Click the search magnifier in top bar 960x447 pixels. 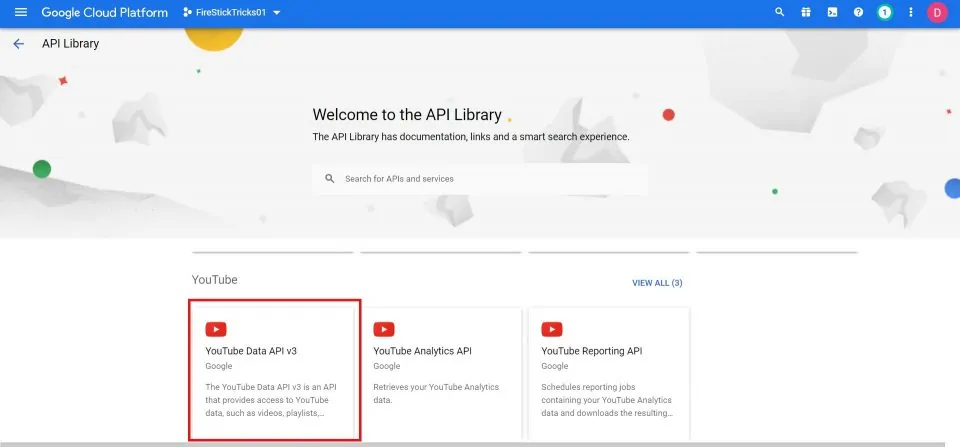(779, 12)
